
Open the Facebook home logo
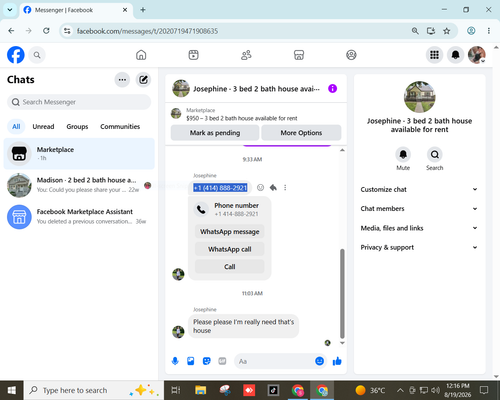(x=16, y=55)
